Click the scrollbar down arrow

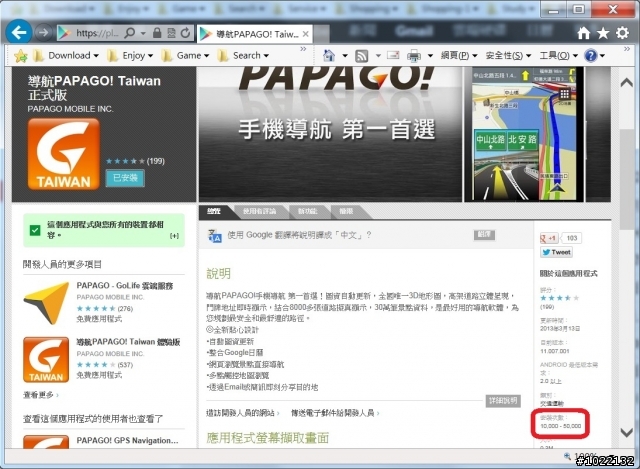coord(627,432)
